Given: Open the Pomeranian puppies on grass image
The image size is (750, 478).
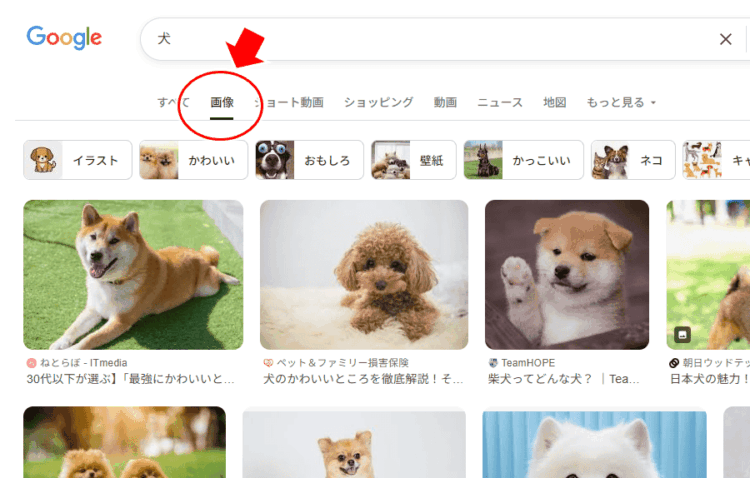Looking at the screenshot, I should point(124,442).
